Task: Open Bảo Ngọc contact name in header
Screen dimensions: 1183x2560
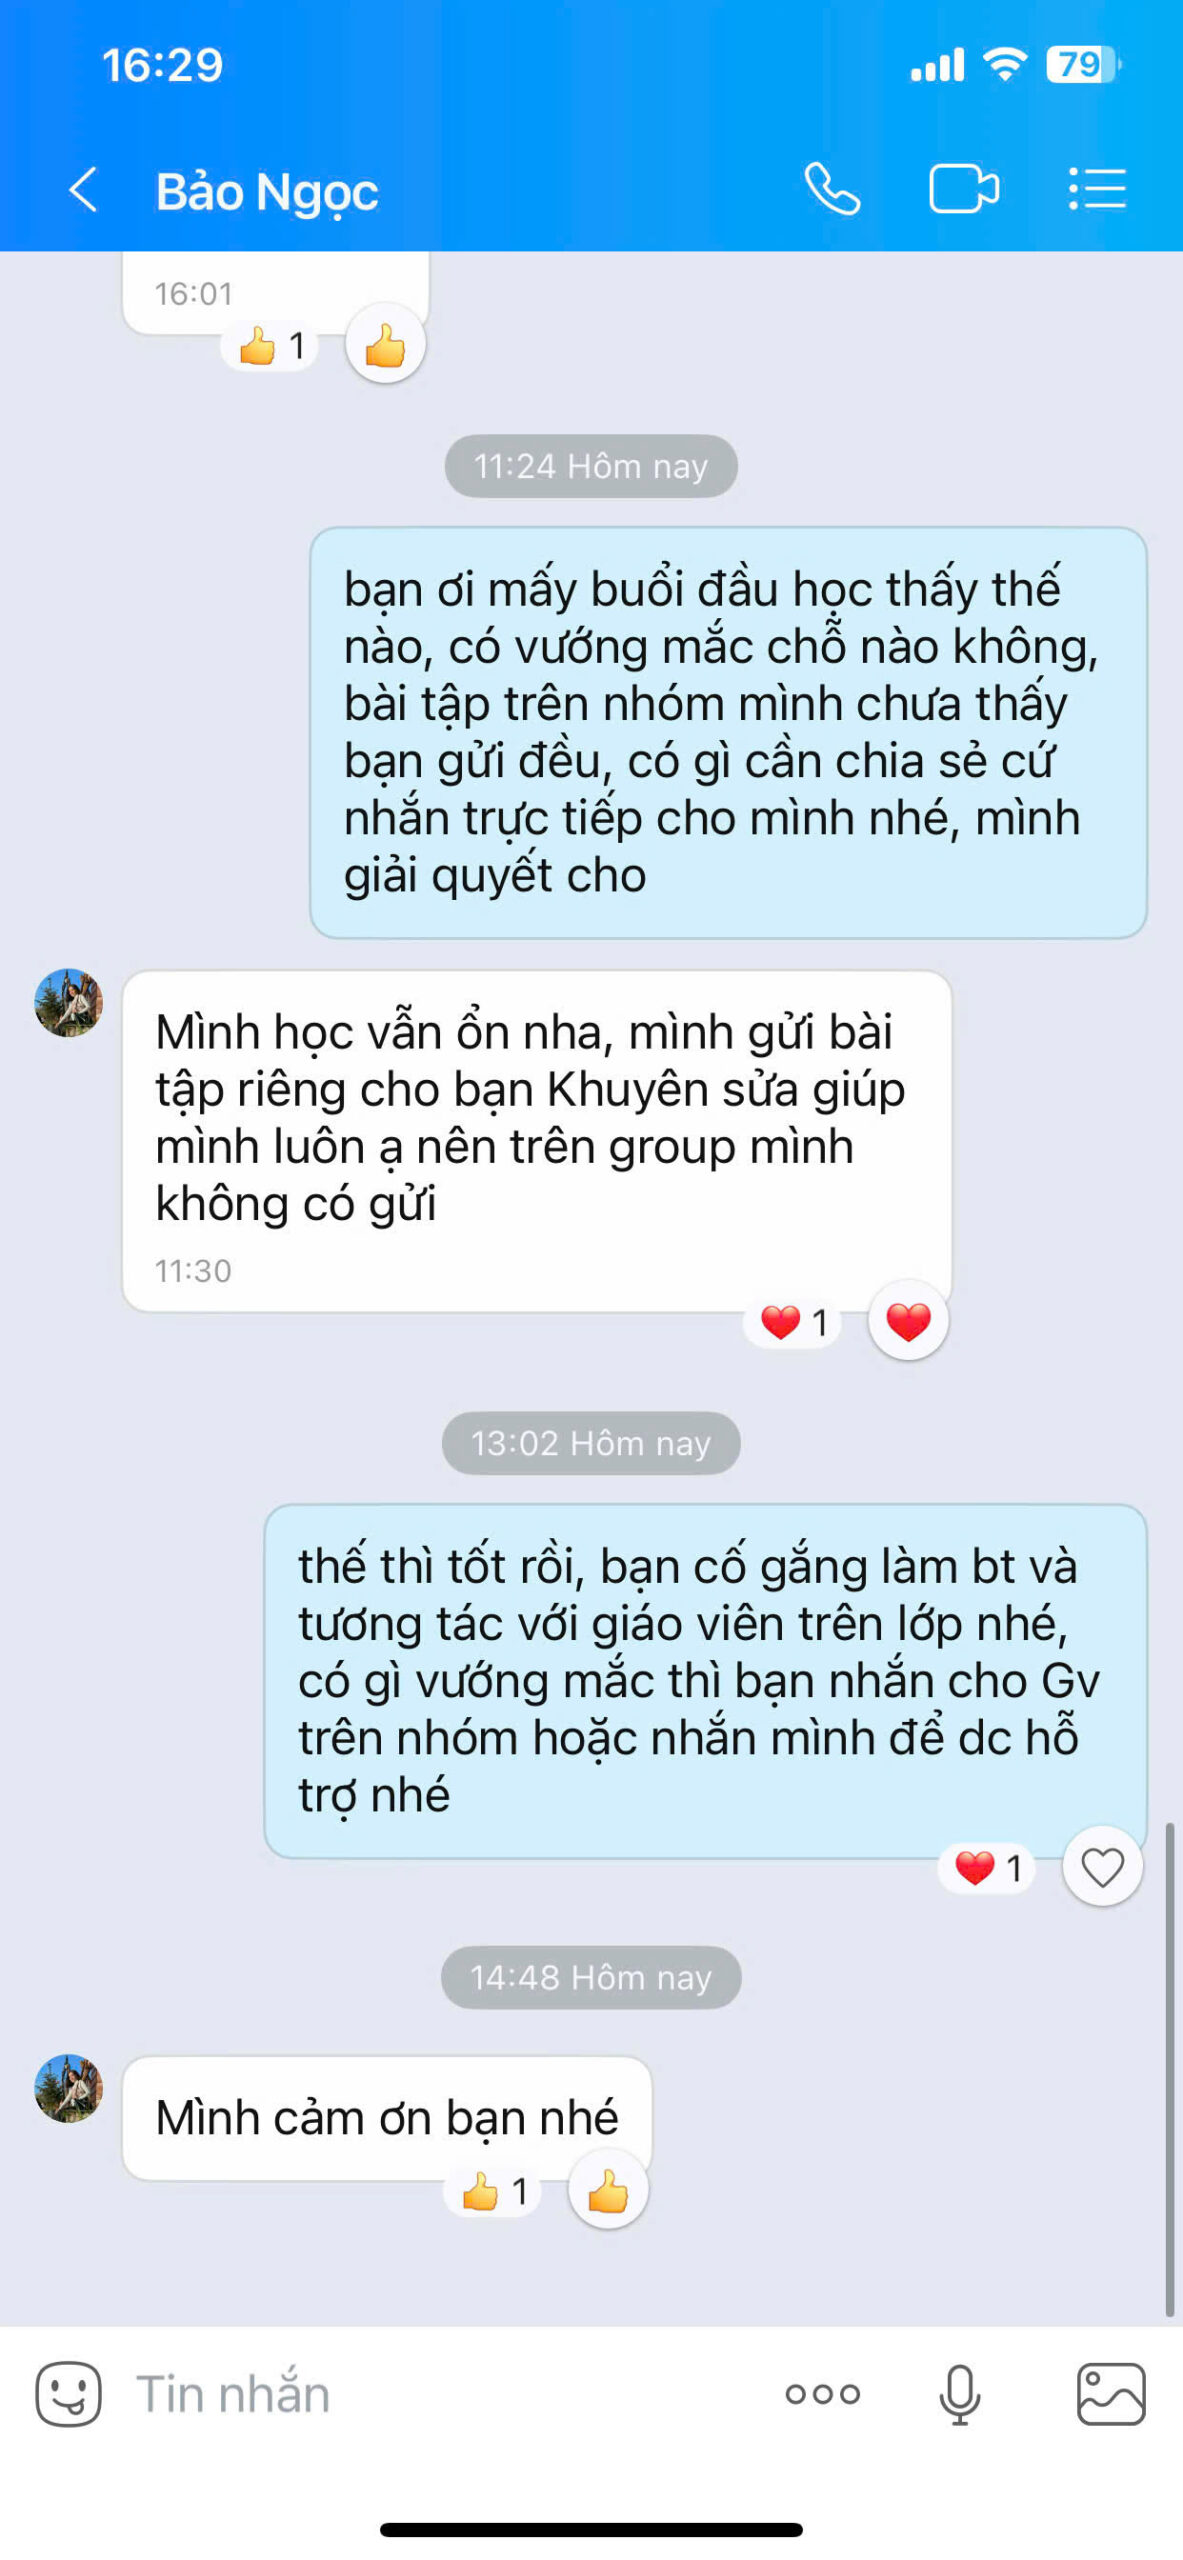Action: click(x=267, y=191)
